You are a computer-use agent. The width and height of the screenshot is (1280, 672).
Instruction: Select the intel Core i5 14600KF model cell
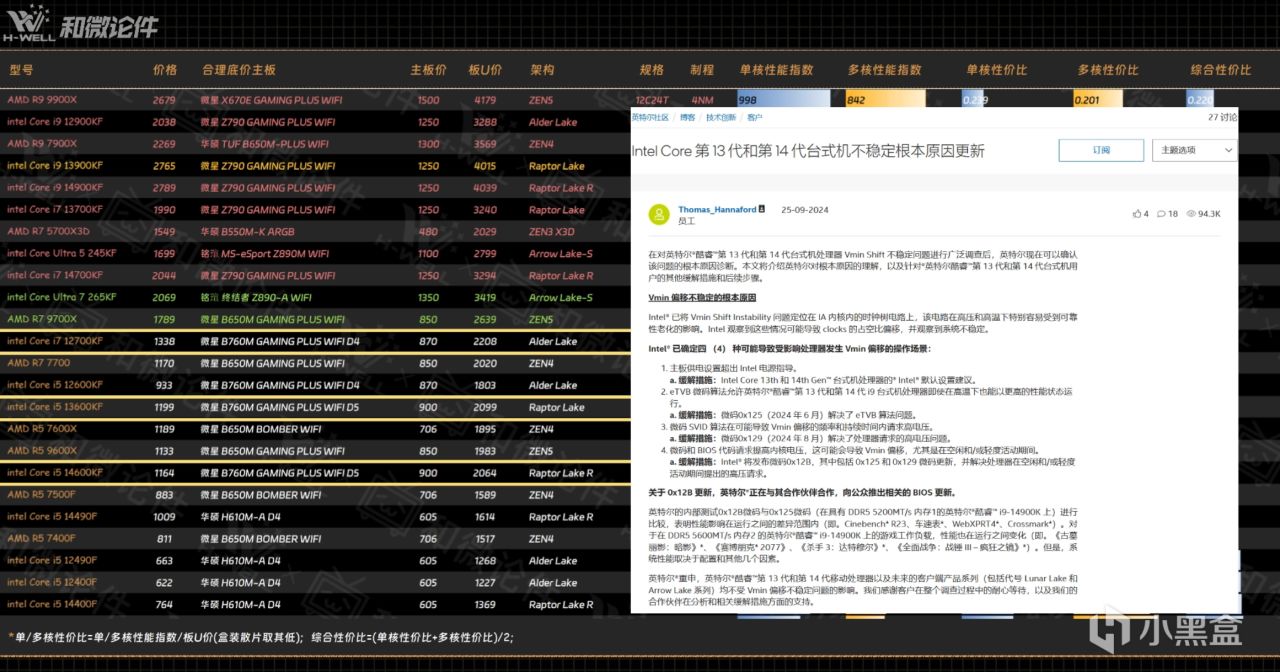coord(55,473)
